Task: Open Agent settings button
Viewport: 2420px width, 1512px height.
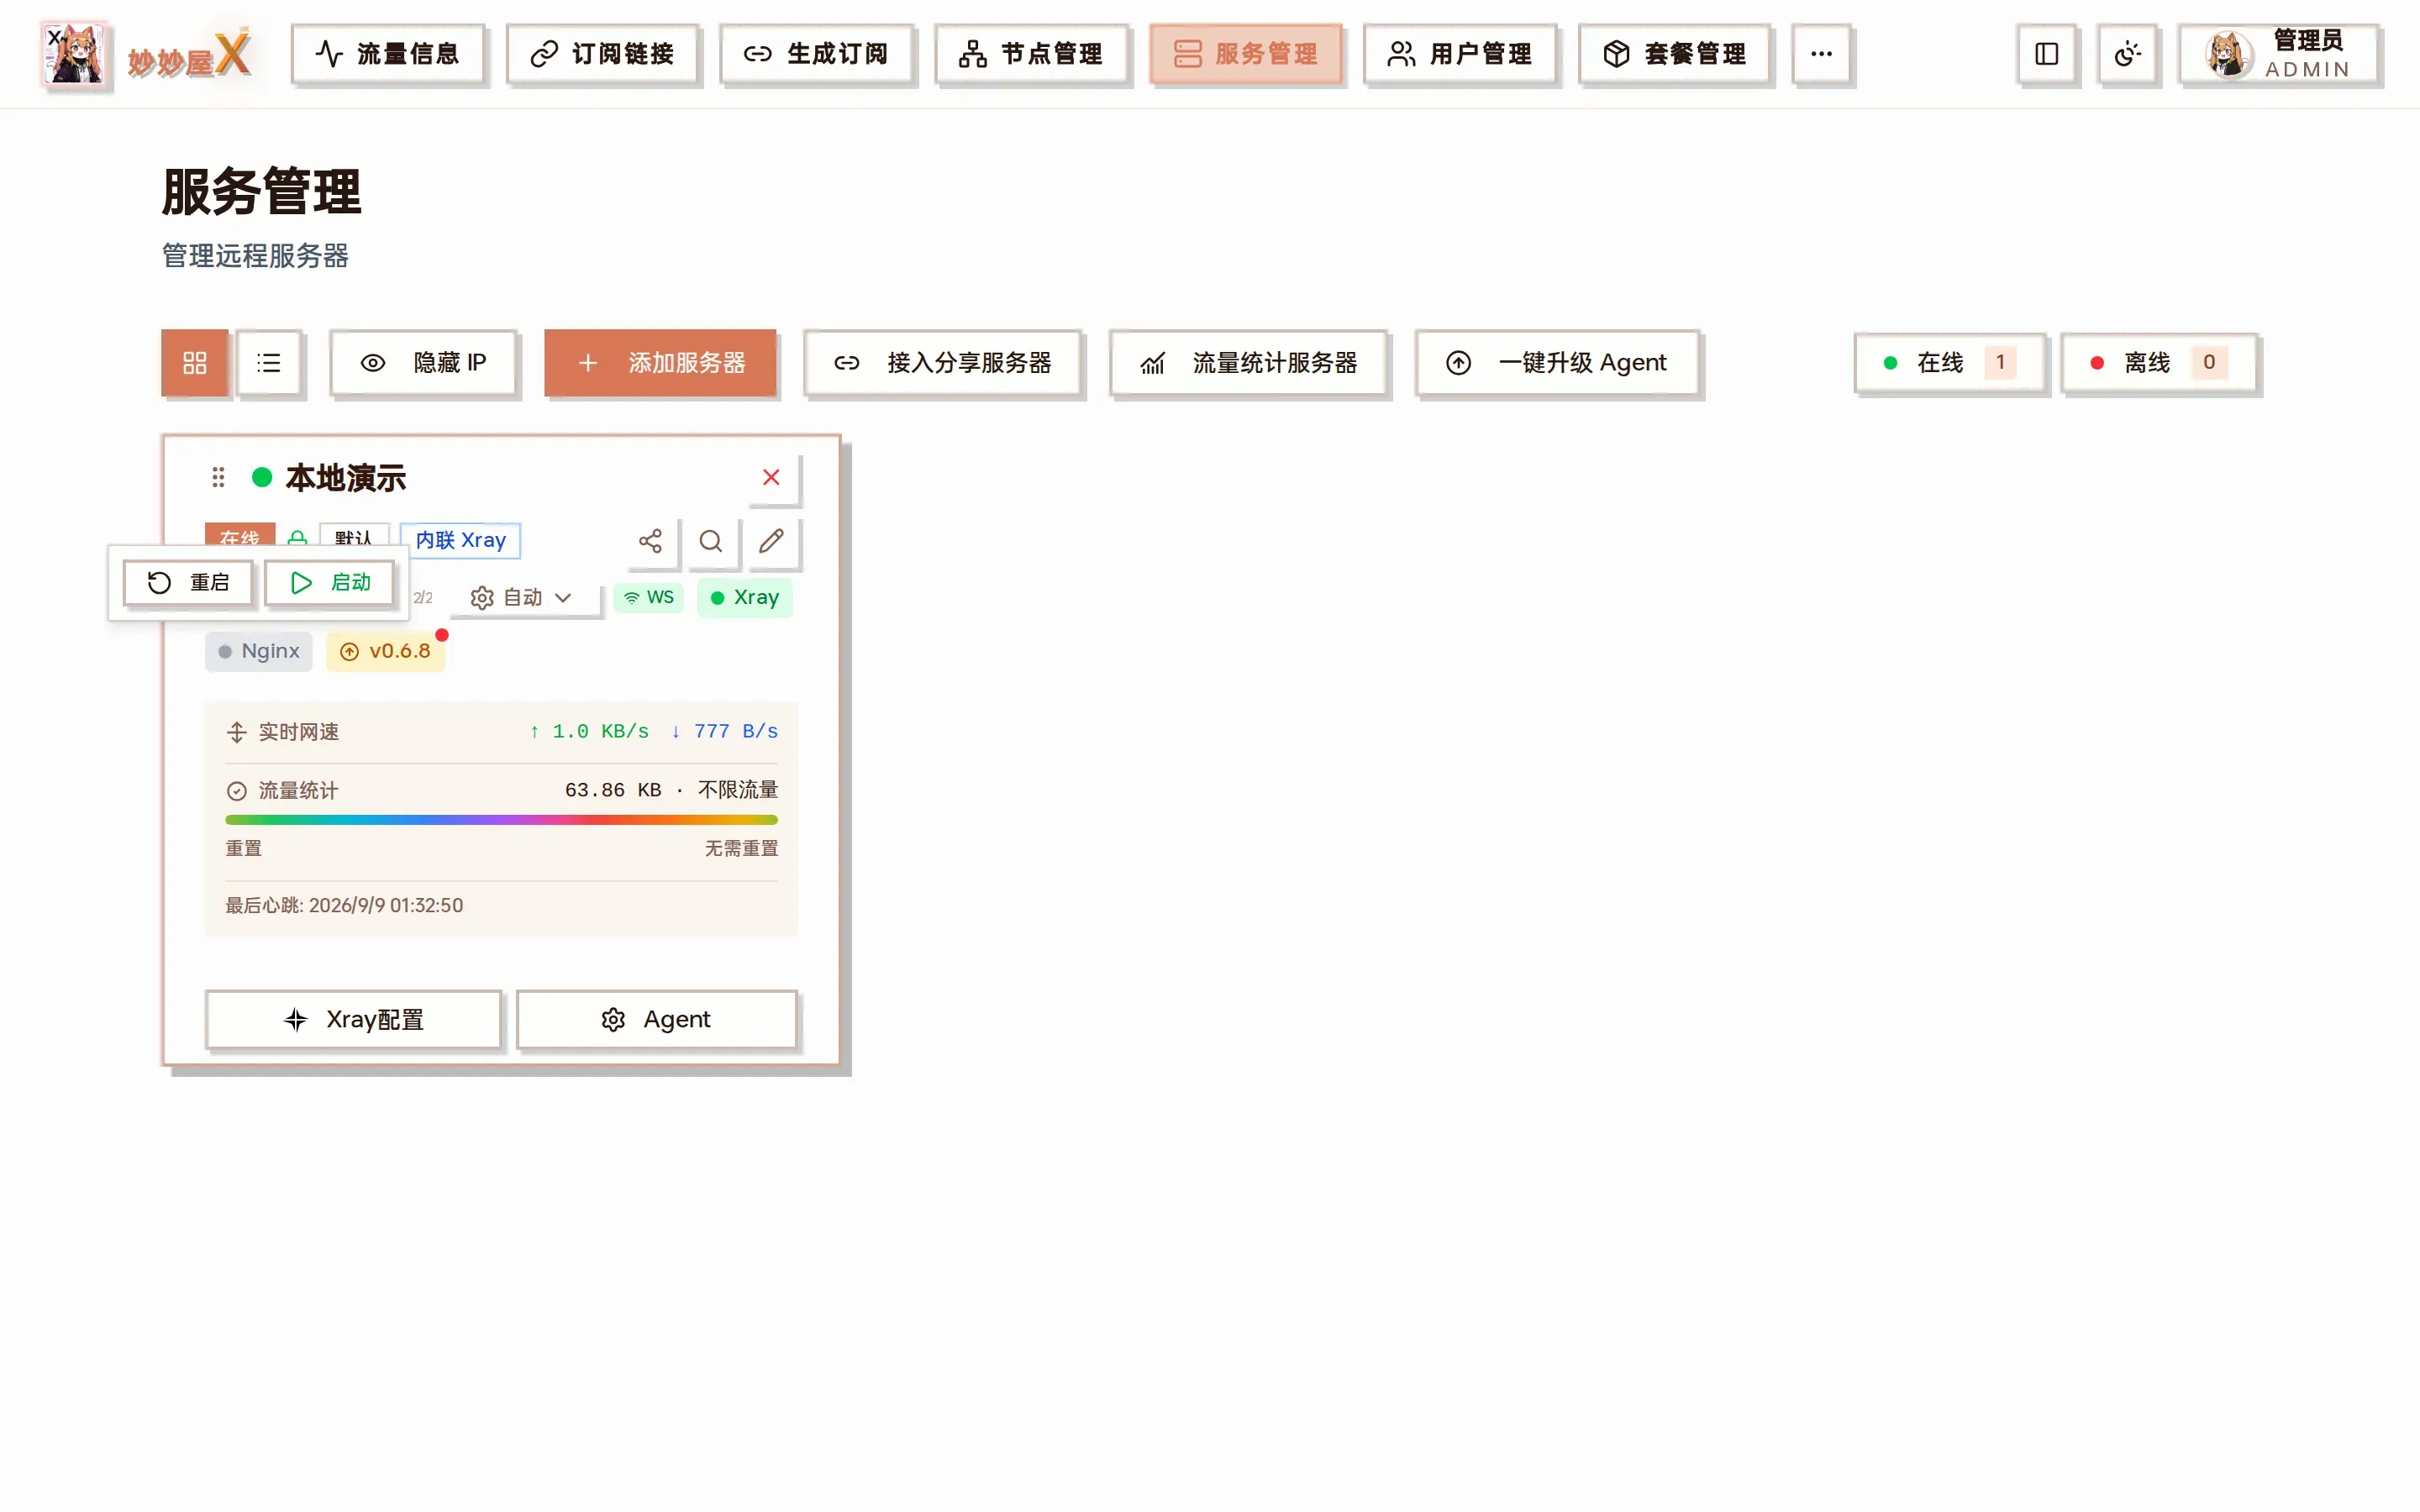Action: pos(656,1019)
